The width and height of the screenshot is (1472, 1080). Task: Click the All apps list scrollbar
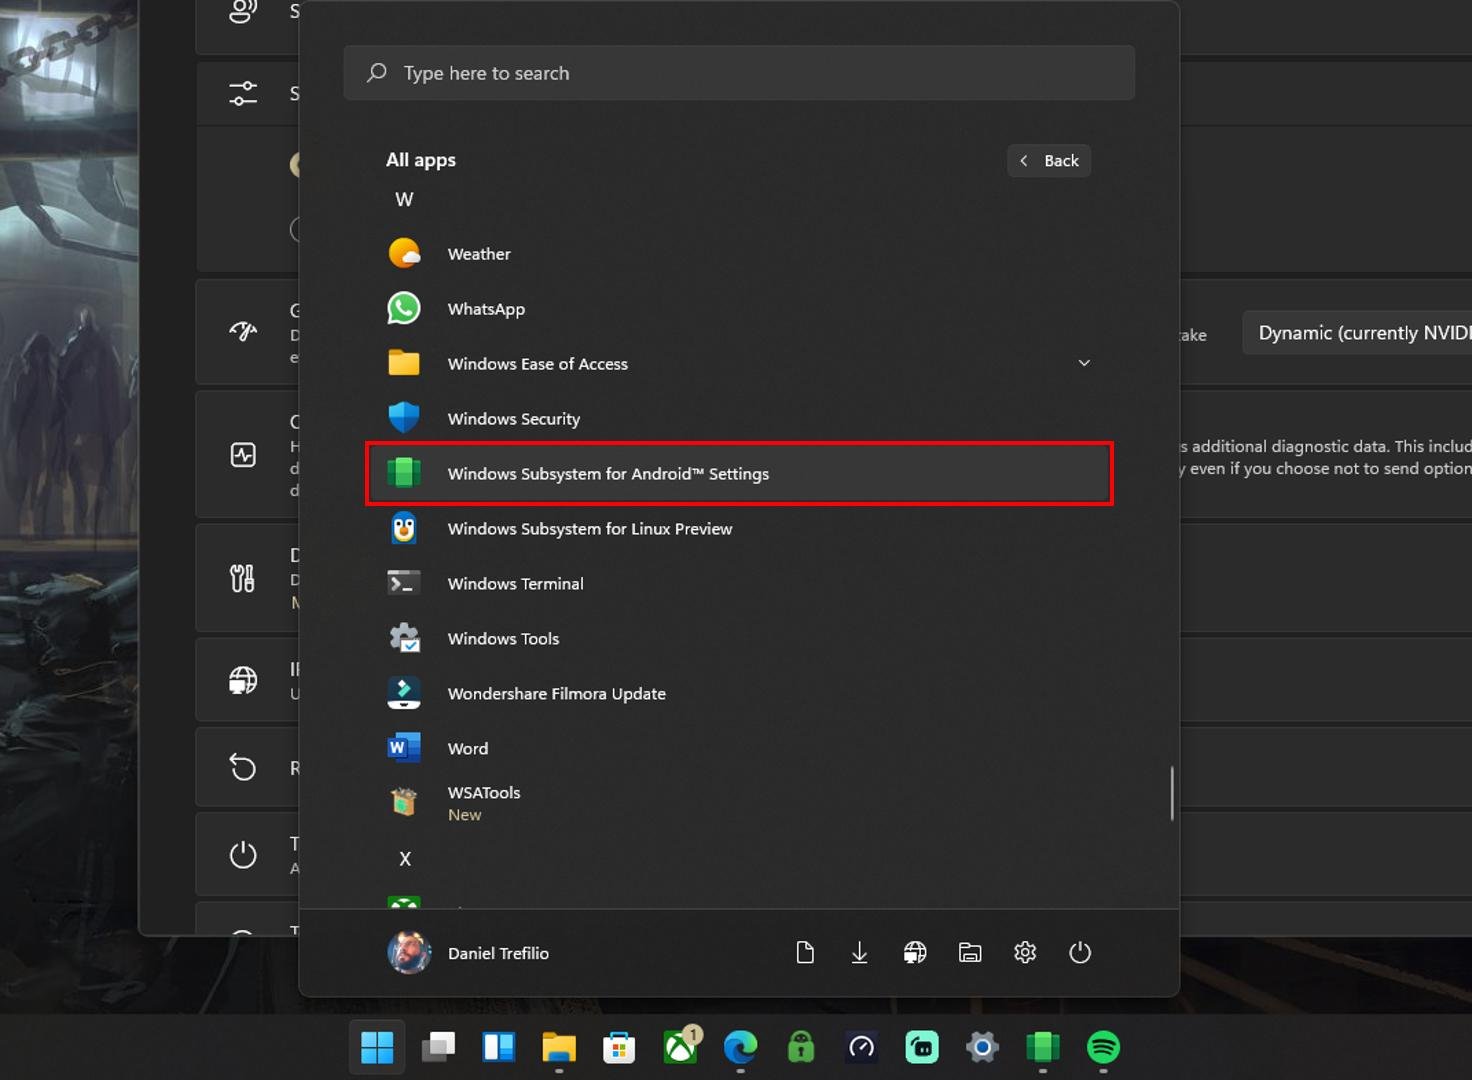coord(1172,794)
